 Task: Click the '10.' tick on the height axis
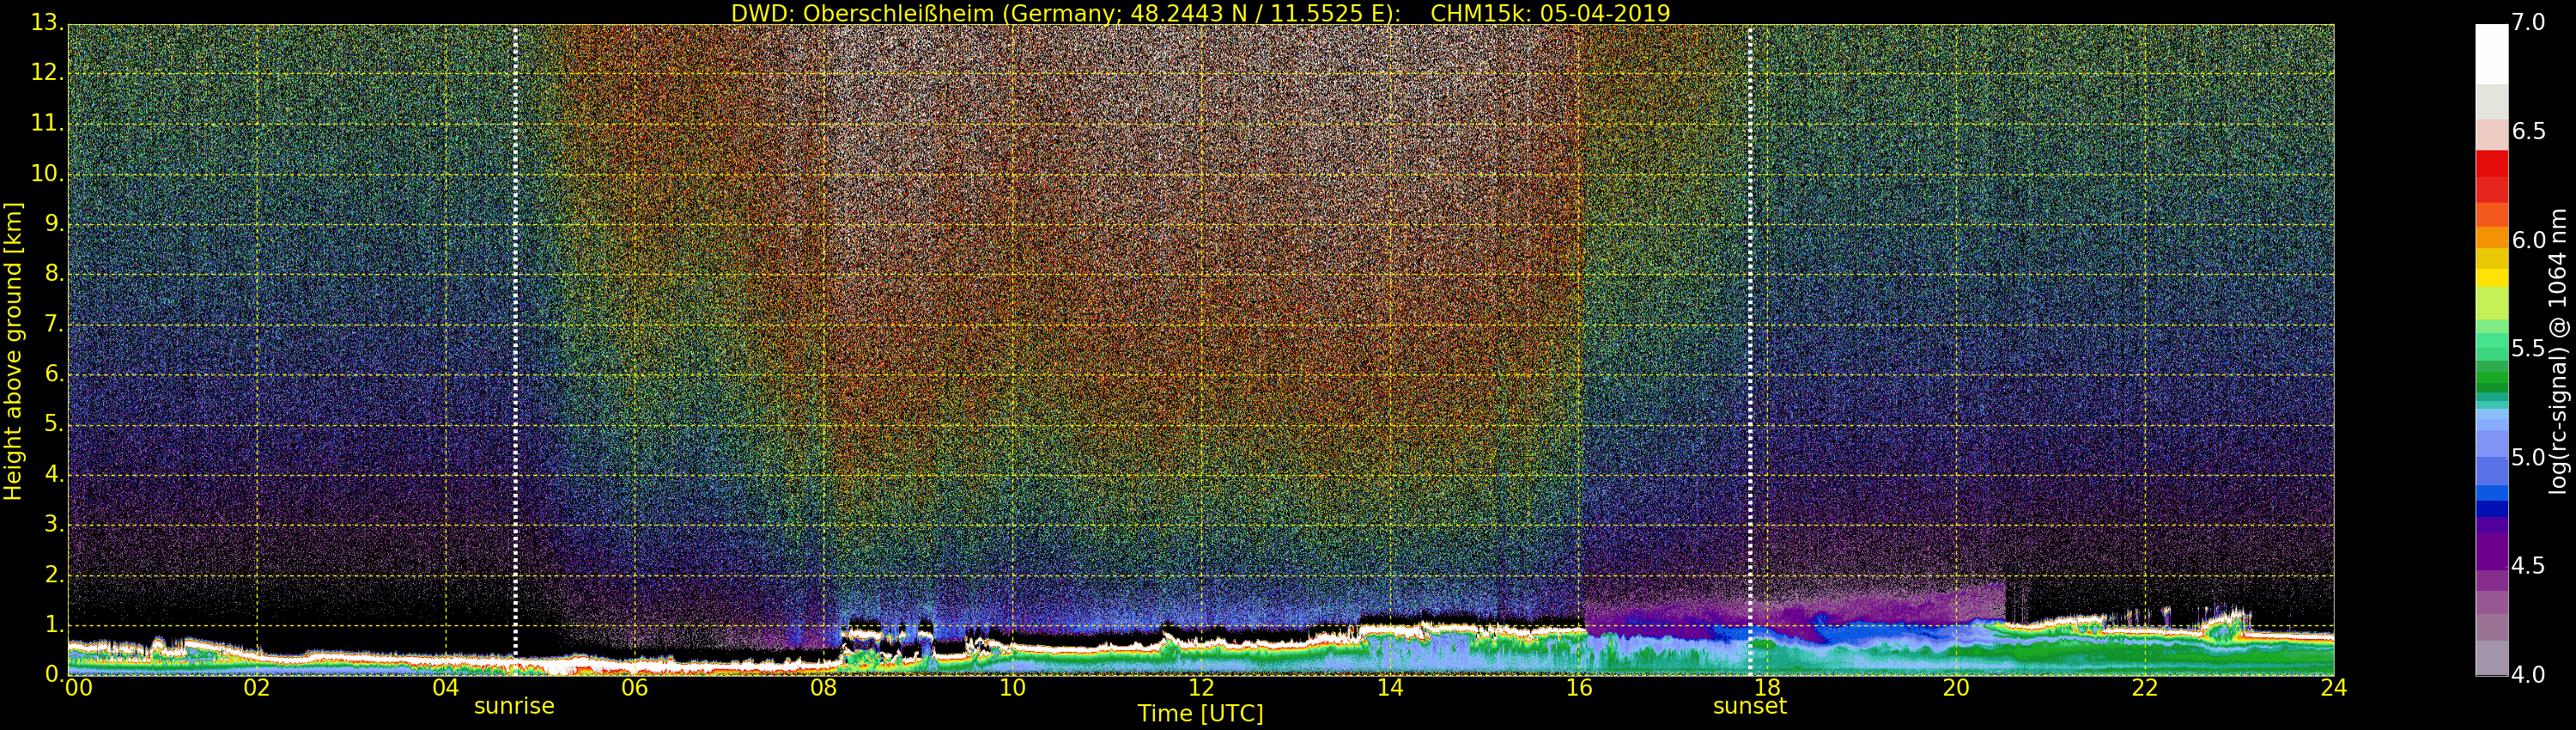coord(47,174)
